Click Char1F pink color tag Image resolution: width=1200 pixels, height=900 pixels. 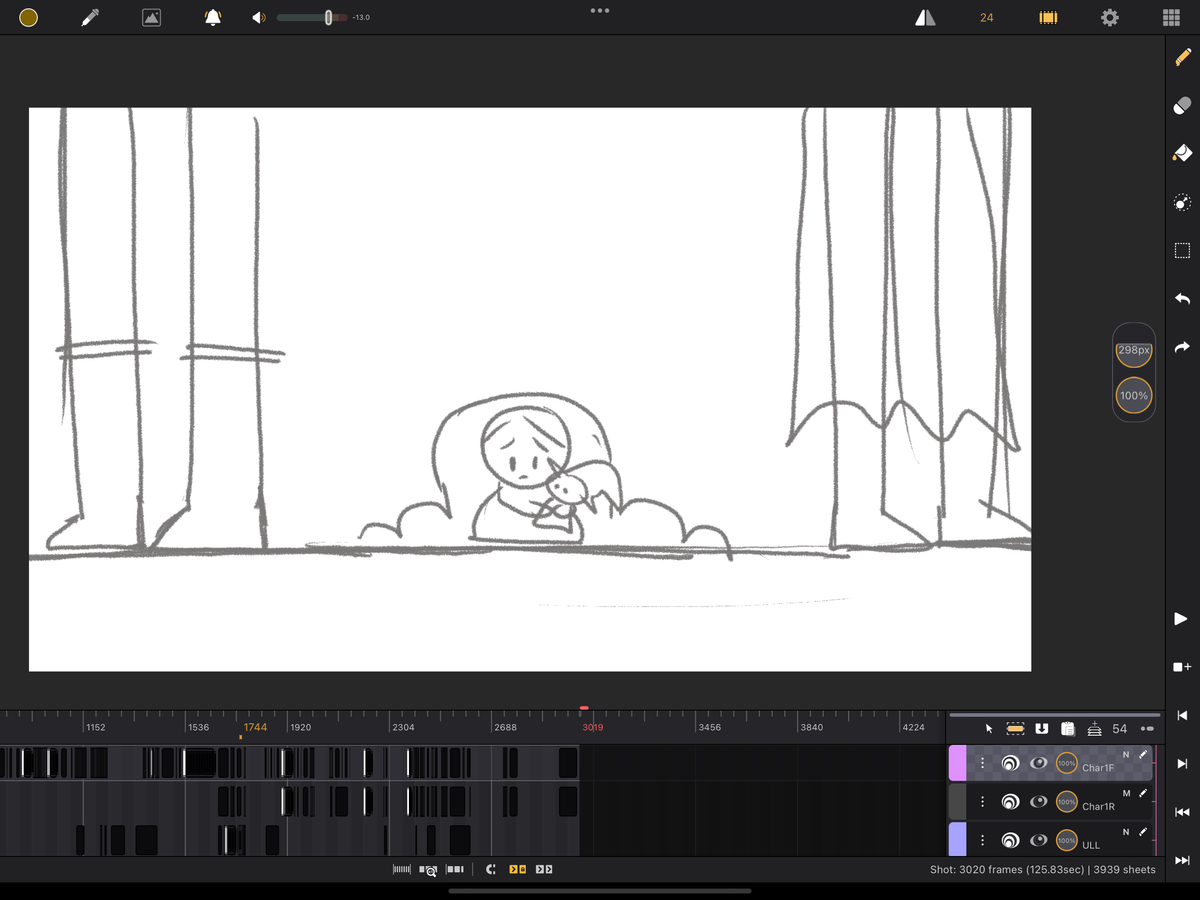click(x=957, y=763)
